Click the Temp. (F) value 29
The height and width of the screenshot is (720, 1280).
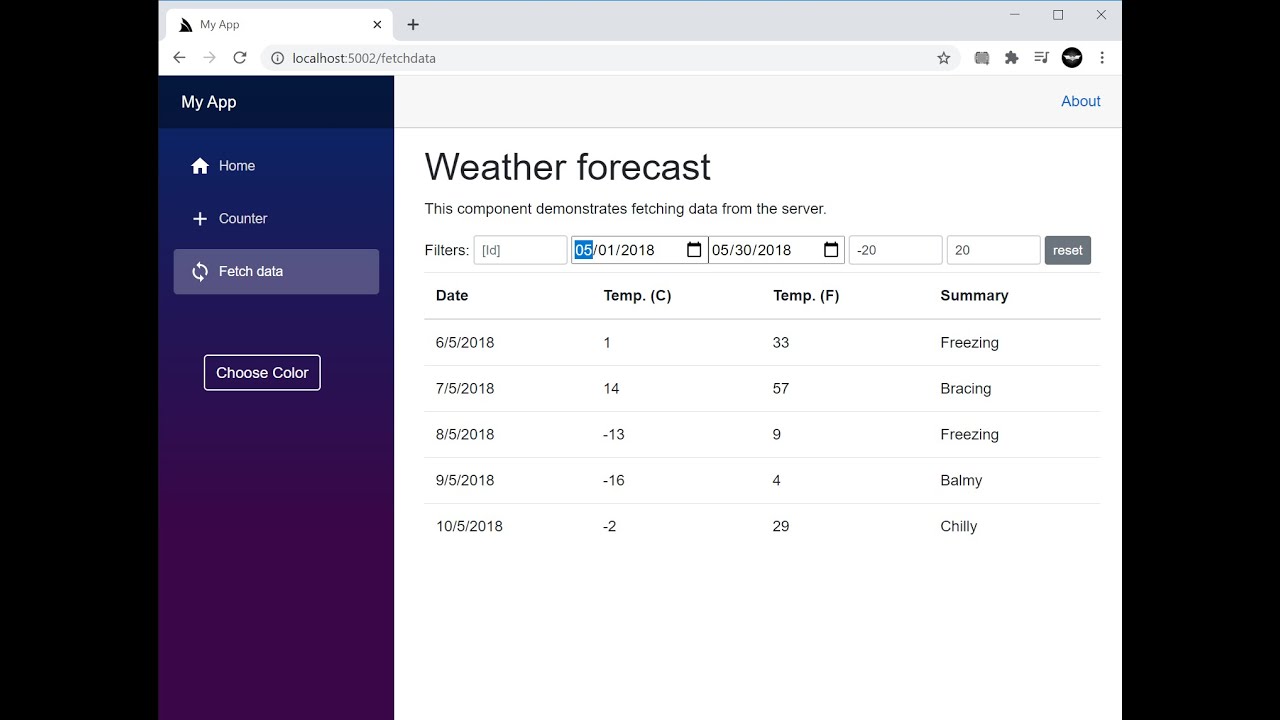pyautogui.click(x=781, y=527)
